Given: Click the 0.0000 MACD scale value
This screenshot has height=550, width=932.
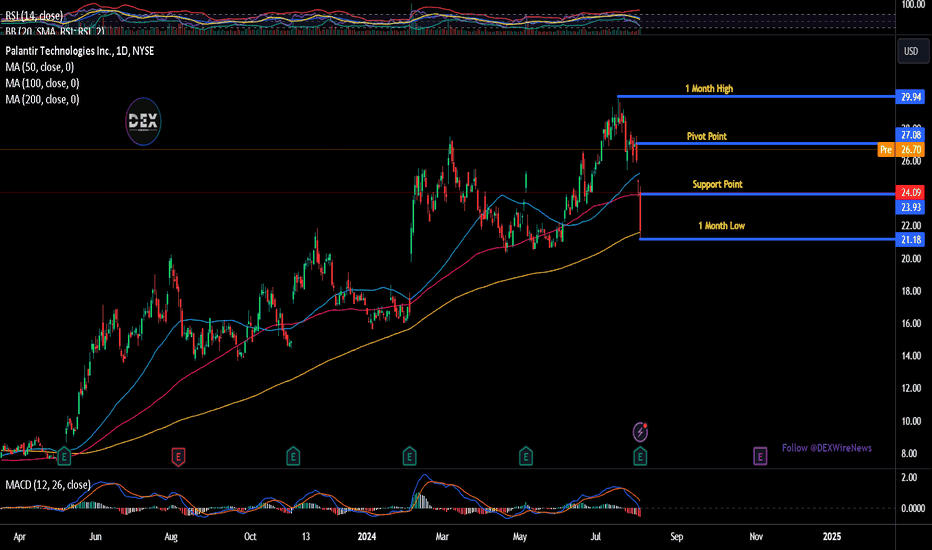Looking at the screenshot, I should tap(913, 508).
